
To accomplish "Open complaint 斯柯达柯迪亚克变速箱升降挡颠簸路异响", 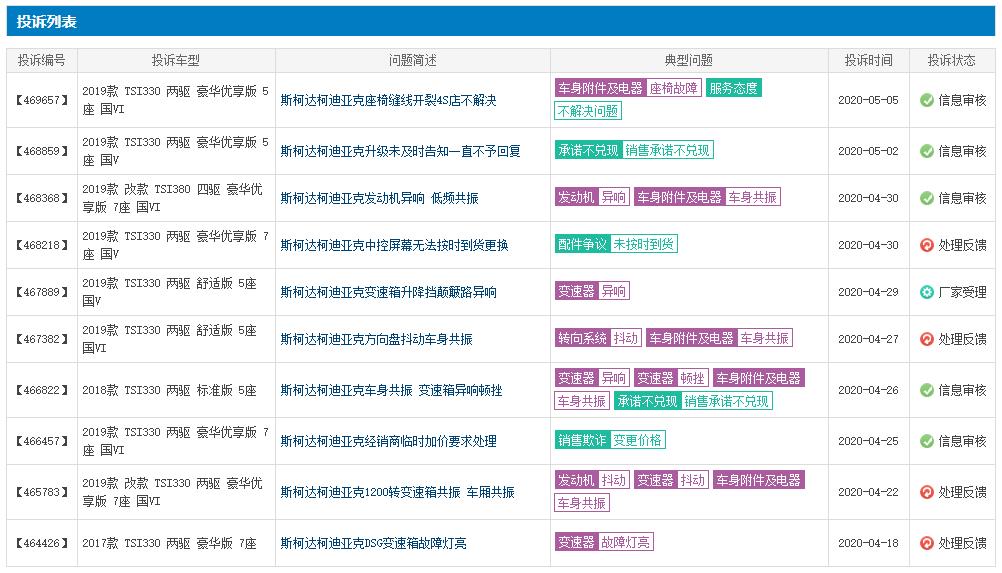I will [389, 293].
